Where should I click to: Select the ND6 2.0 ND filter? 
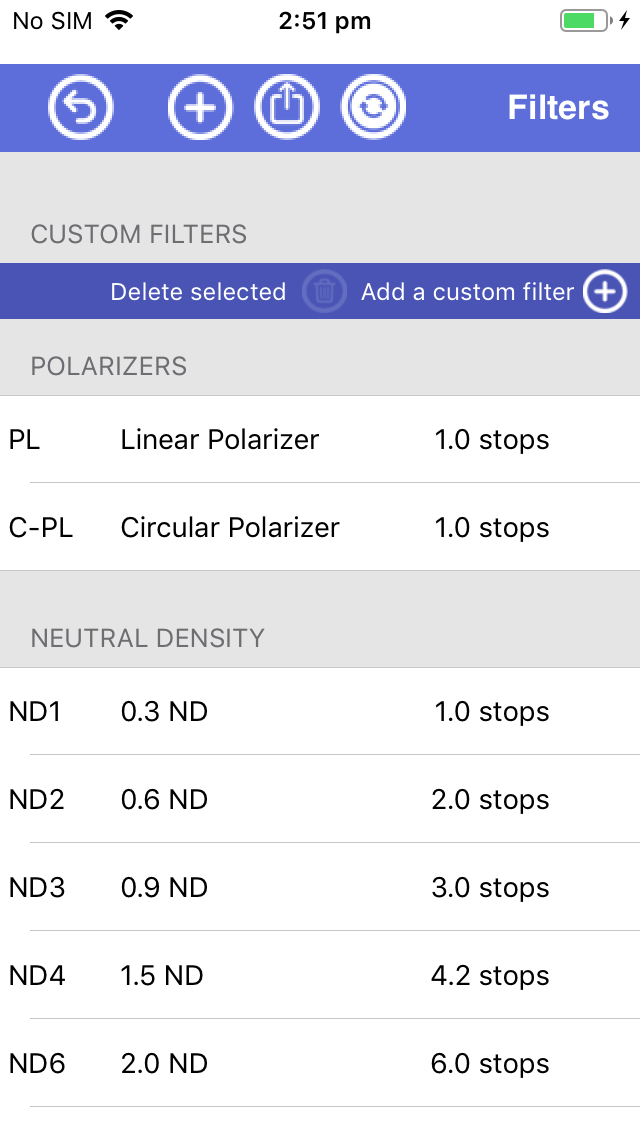pyautogui.click(x=320, y=1064)
